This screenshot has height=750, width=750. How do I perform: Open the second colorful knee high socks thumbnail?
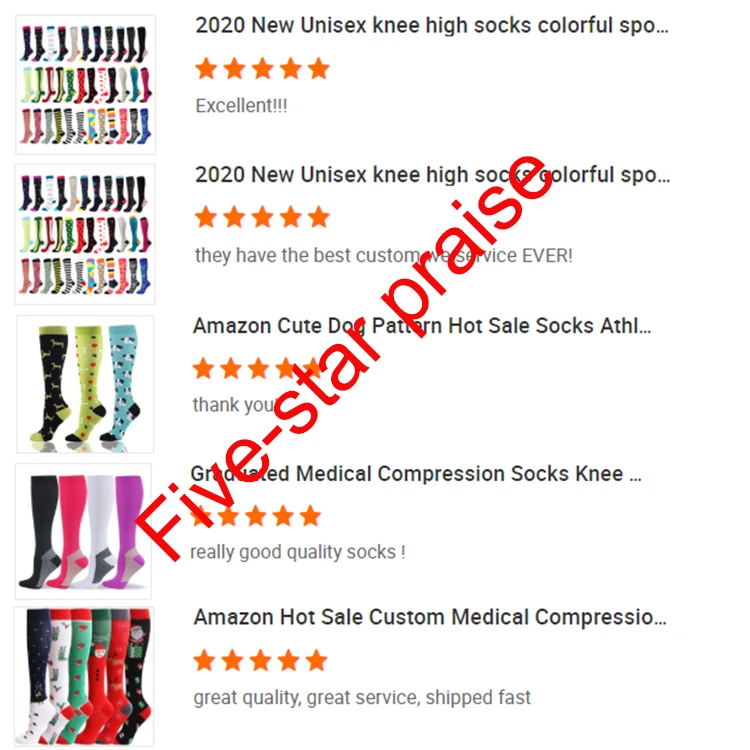[85, 234]
